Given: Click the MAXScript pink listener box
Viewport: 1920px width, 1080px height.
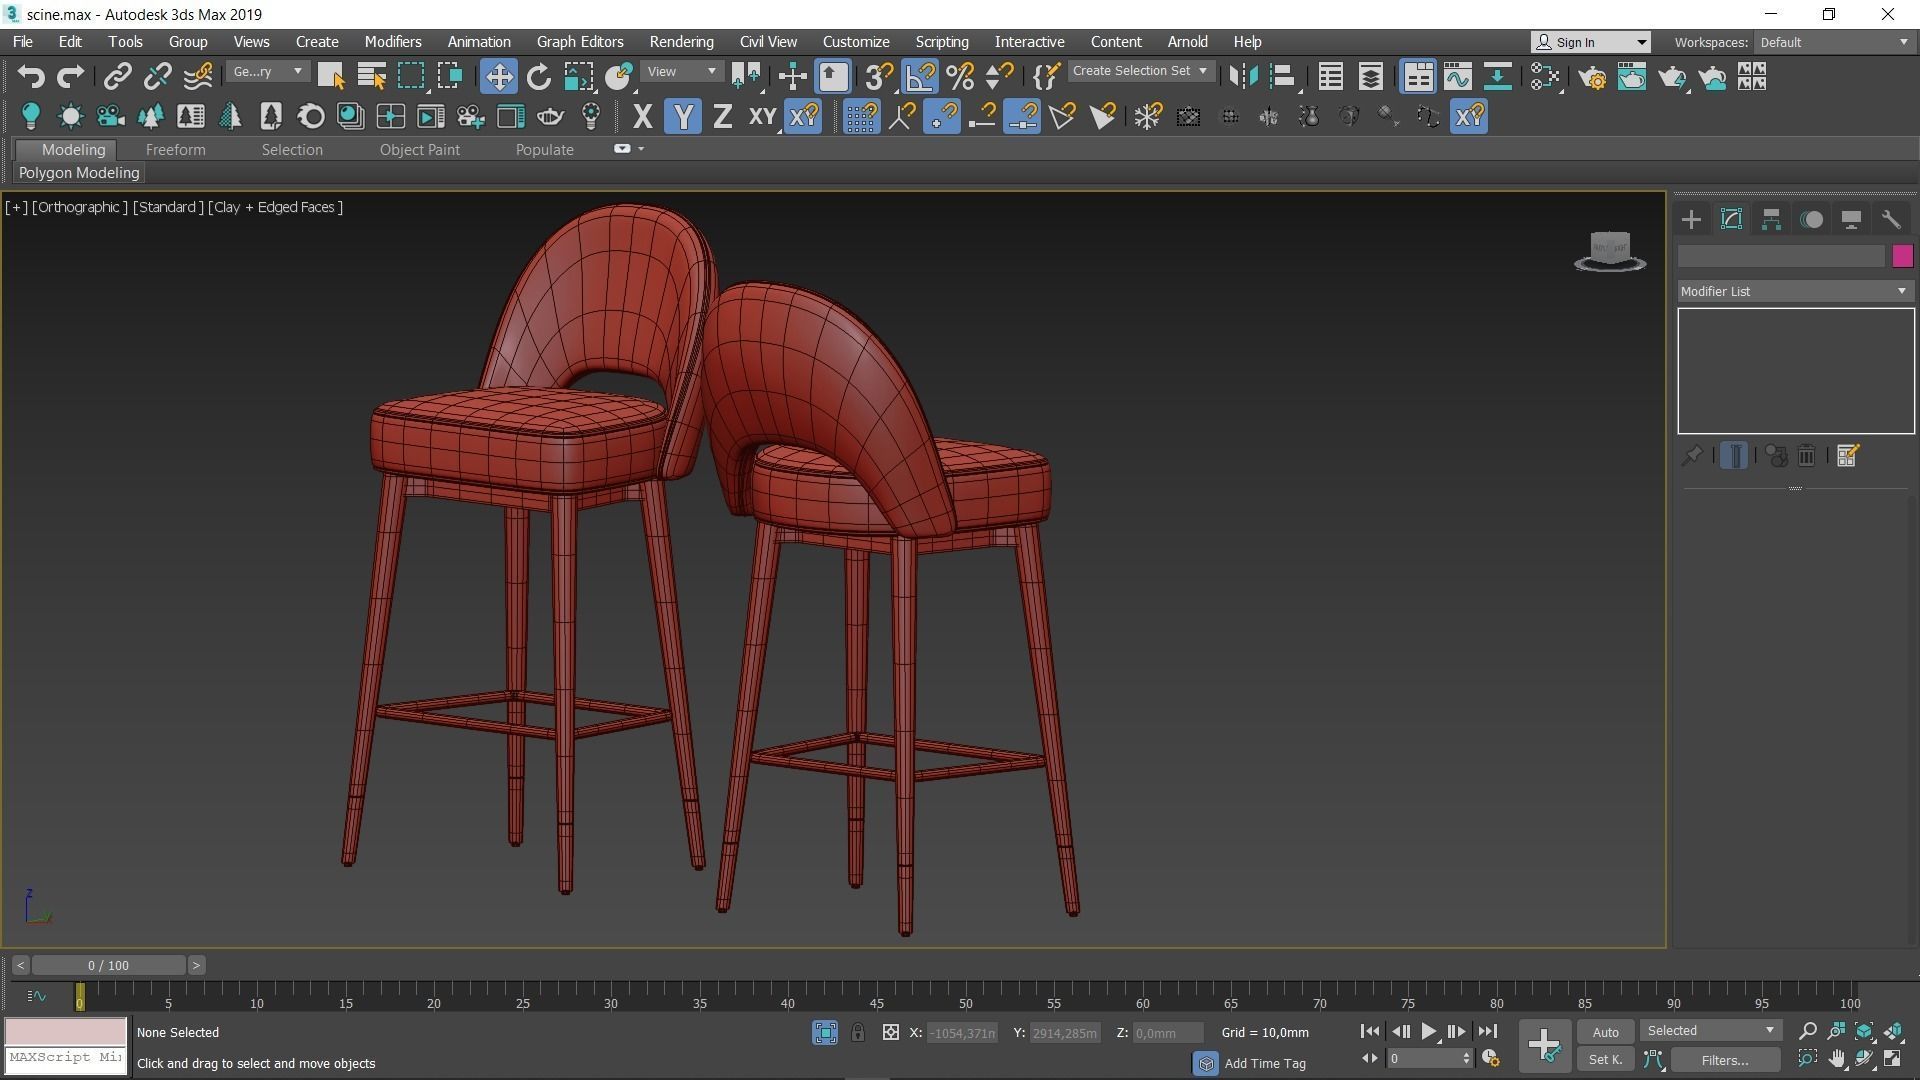Looking at the screenshot, I should pos(66,1031).
